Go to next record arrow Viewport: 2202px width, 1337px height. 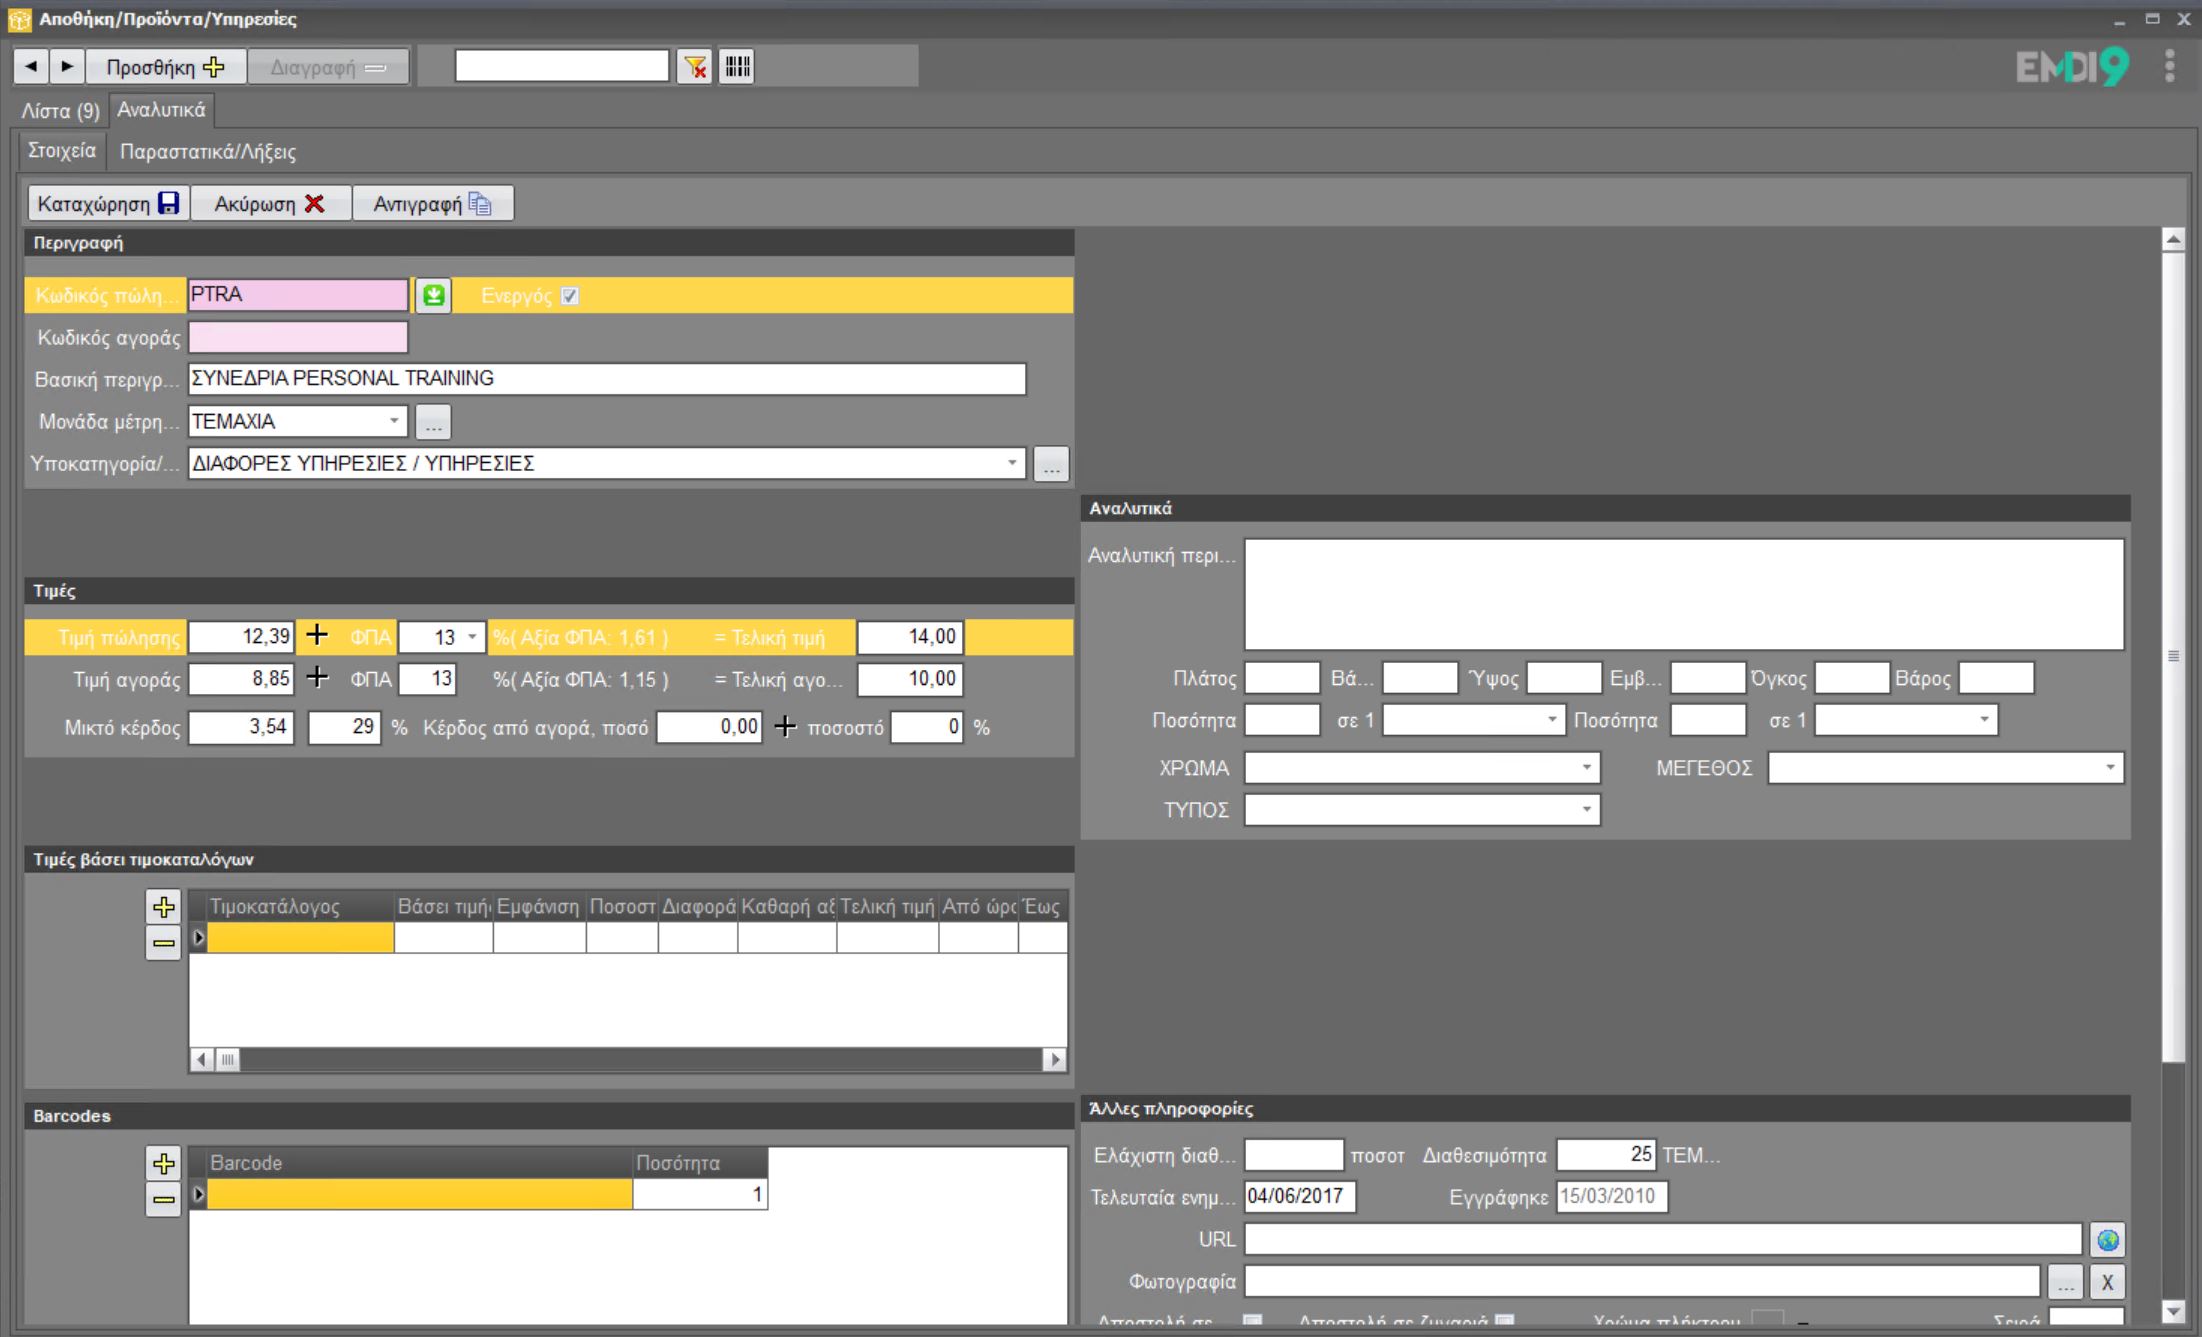point(66,67)
